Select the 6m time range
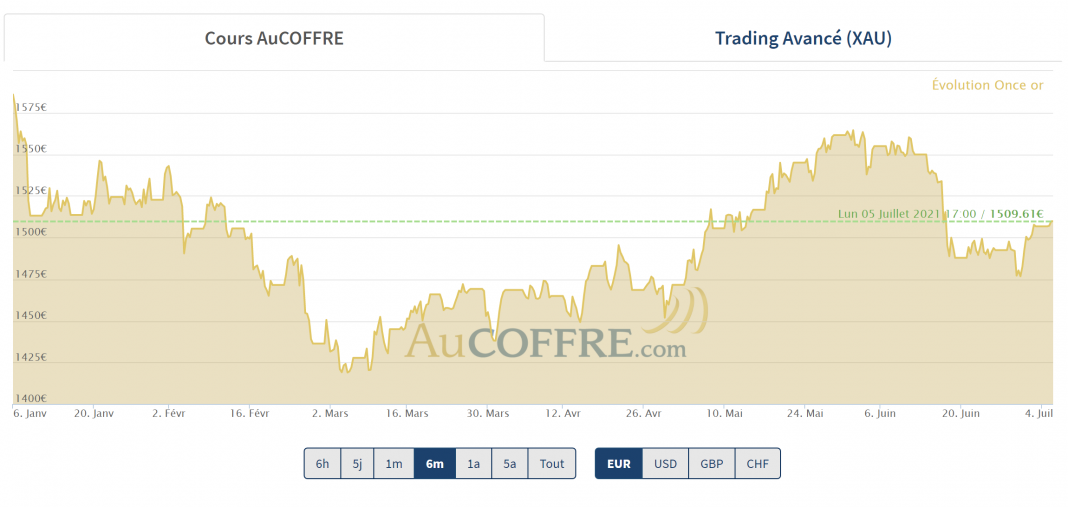The image size is (1068, 507). (435, 463)
